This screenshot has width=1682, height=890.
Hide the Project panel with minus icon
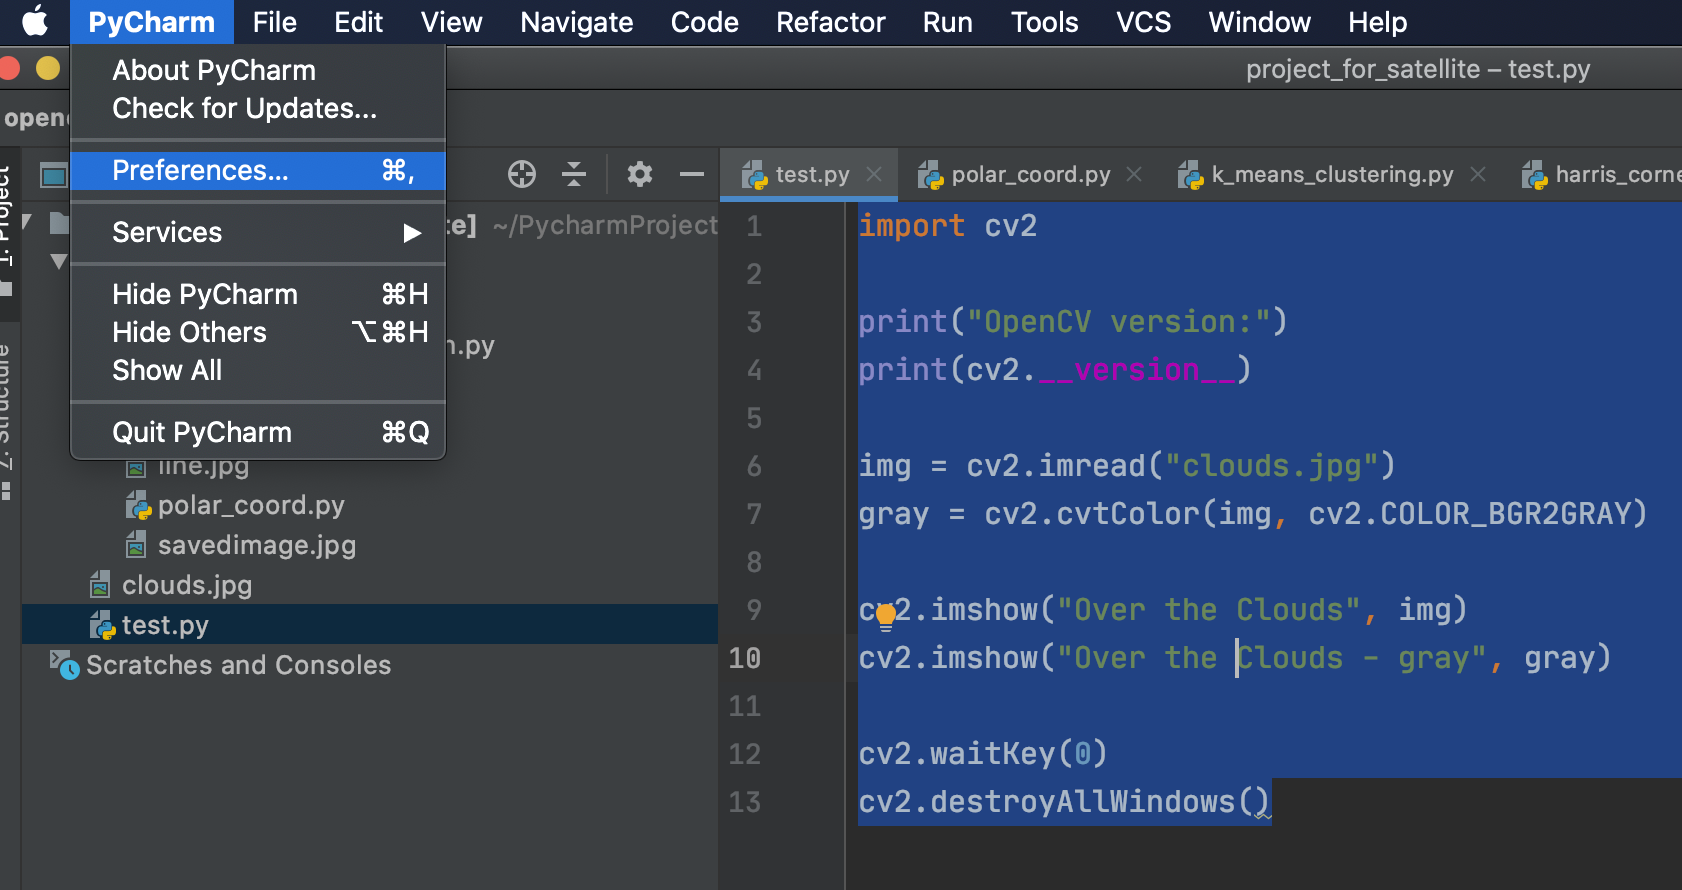692,174
